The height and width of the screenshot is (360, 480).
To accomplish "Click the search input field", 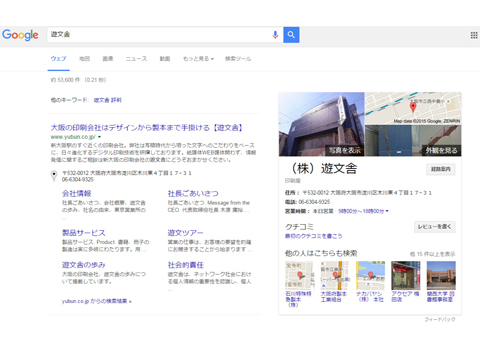I will click(165, 35).
